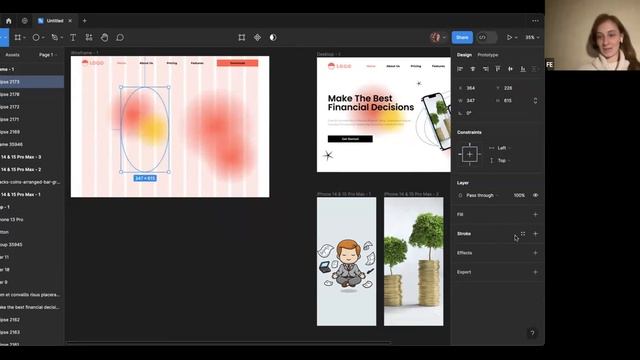
Task: Open the Present play options arrow
Action: (x=516, y=38)
